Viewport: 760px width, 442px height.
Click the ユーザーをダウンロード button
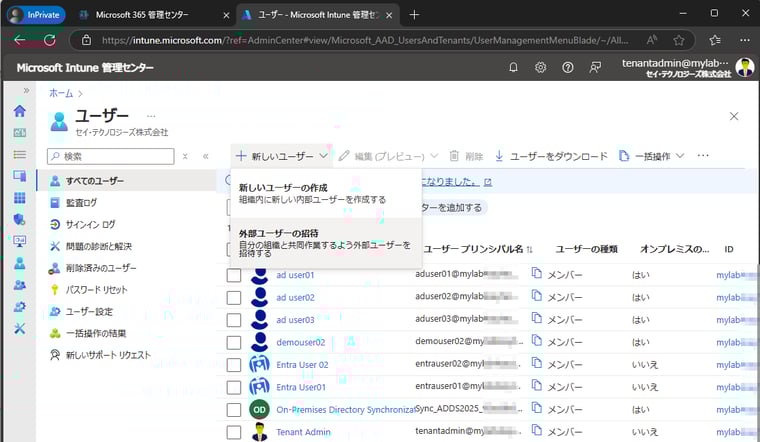pyautogui.click(x=551, y=156)
